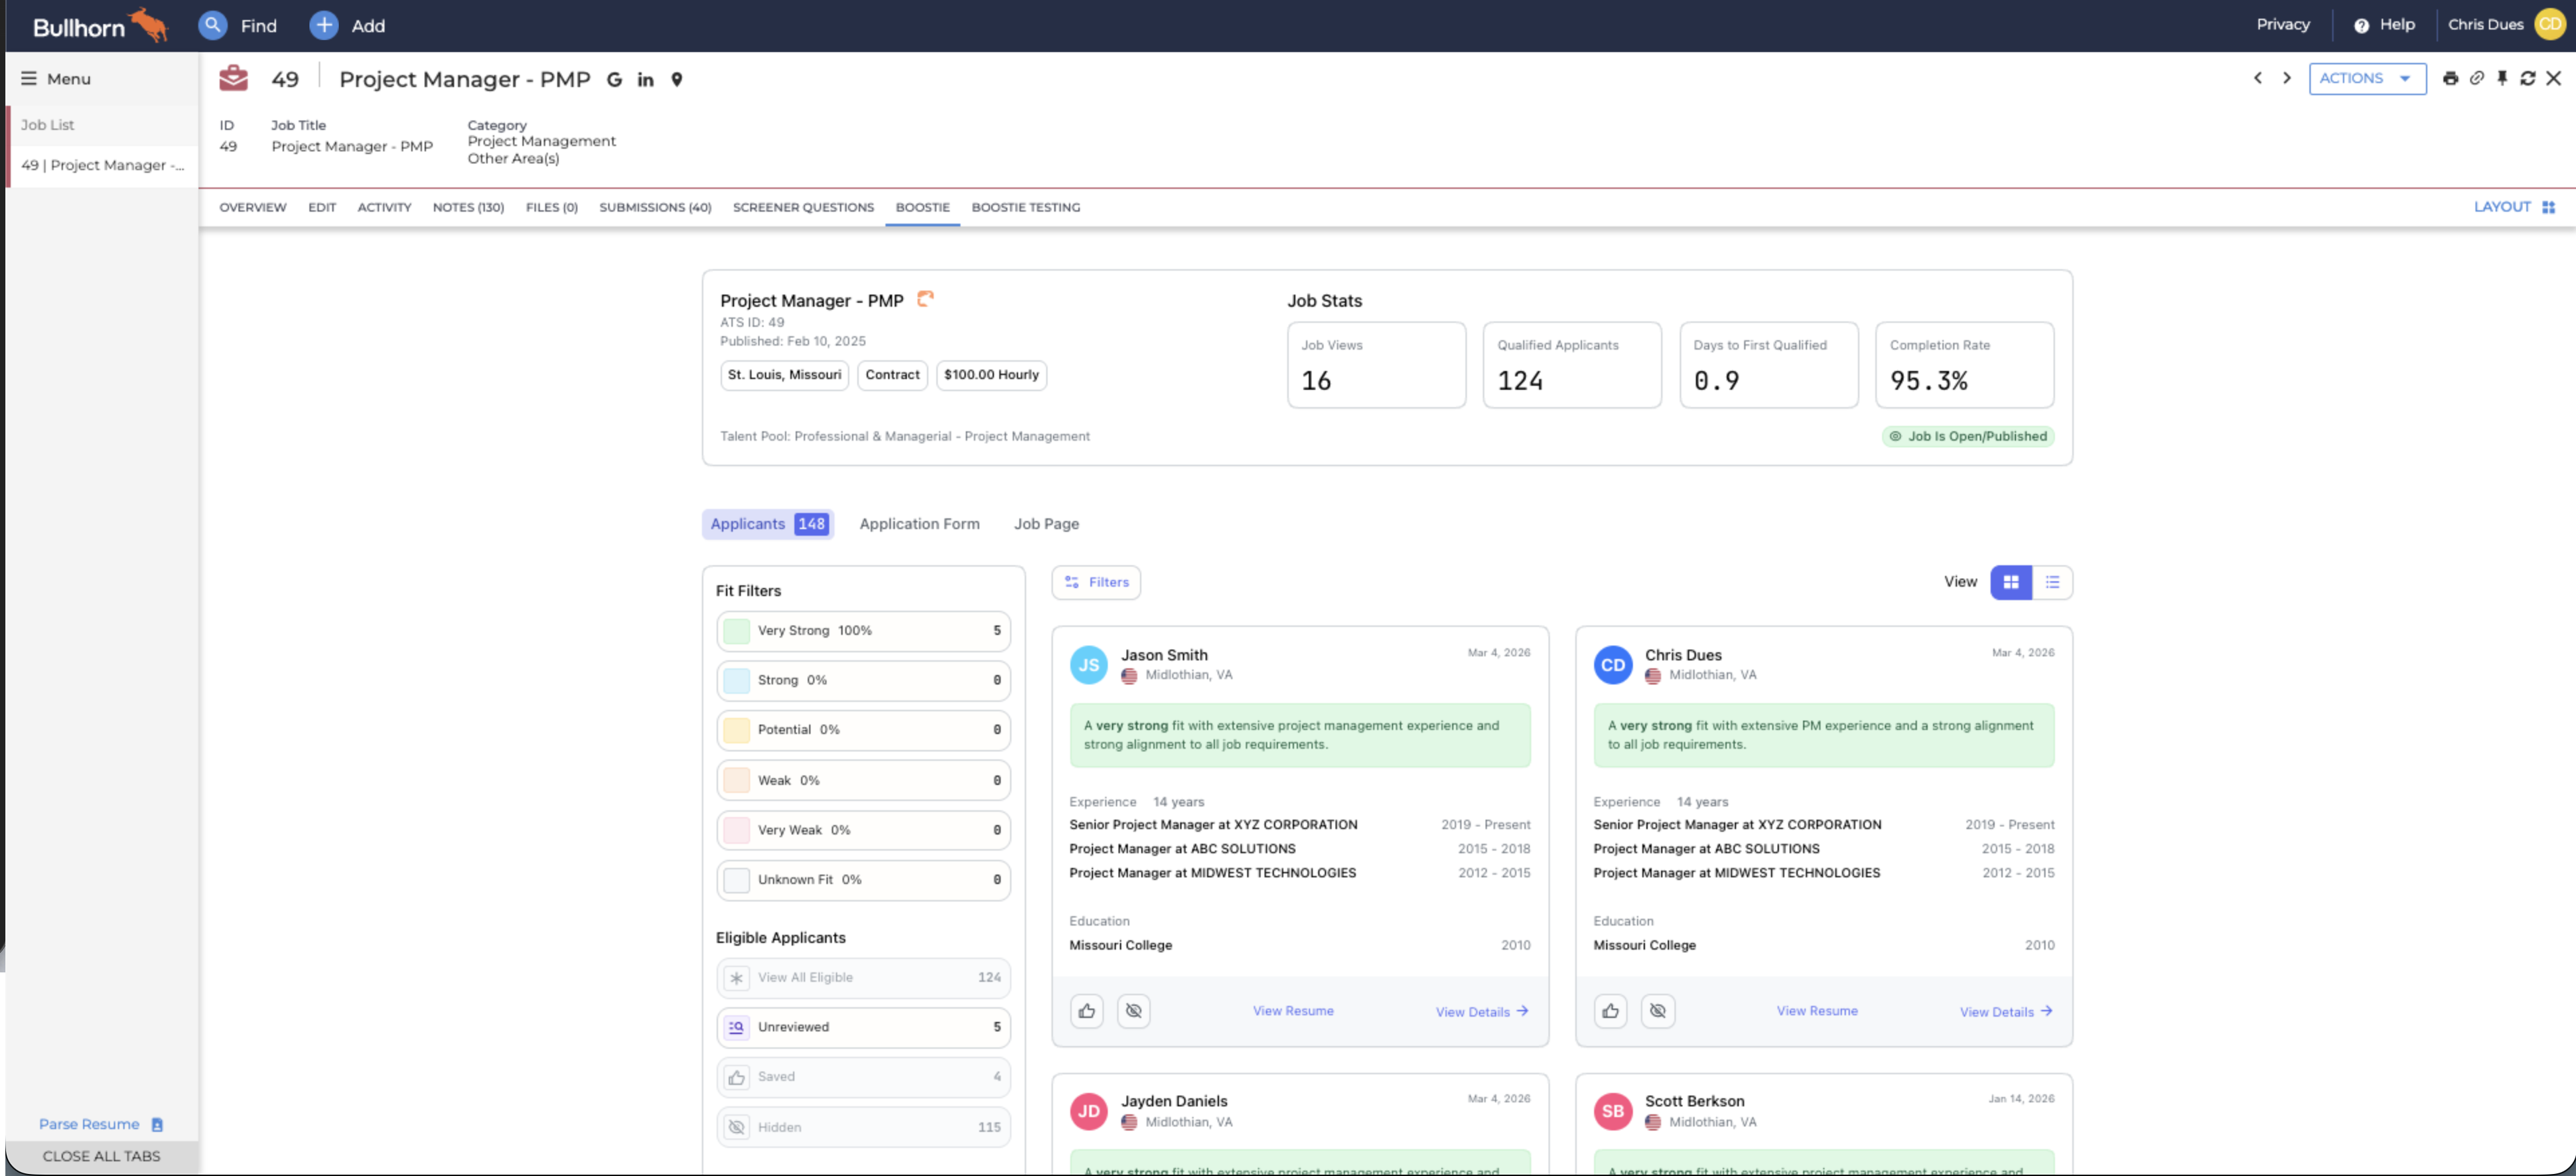Hide Chris Dues applicant with eye-slash icon

point(1657,1011)
